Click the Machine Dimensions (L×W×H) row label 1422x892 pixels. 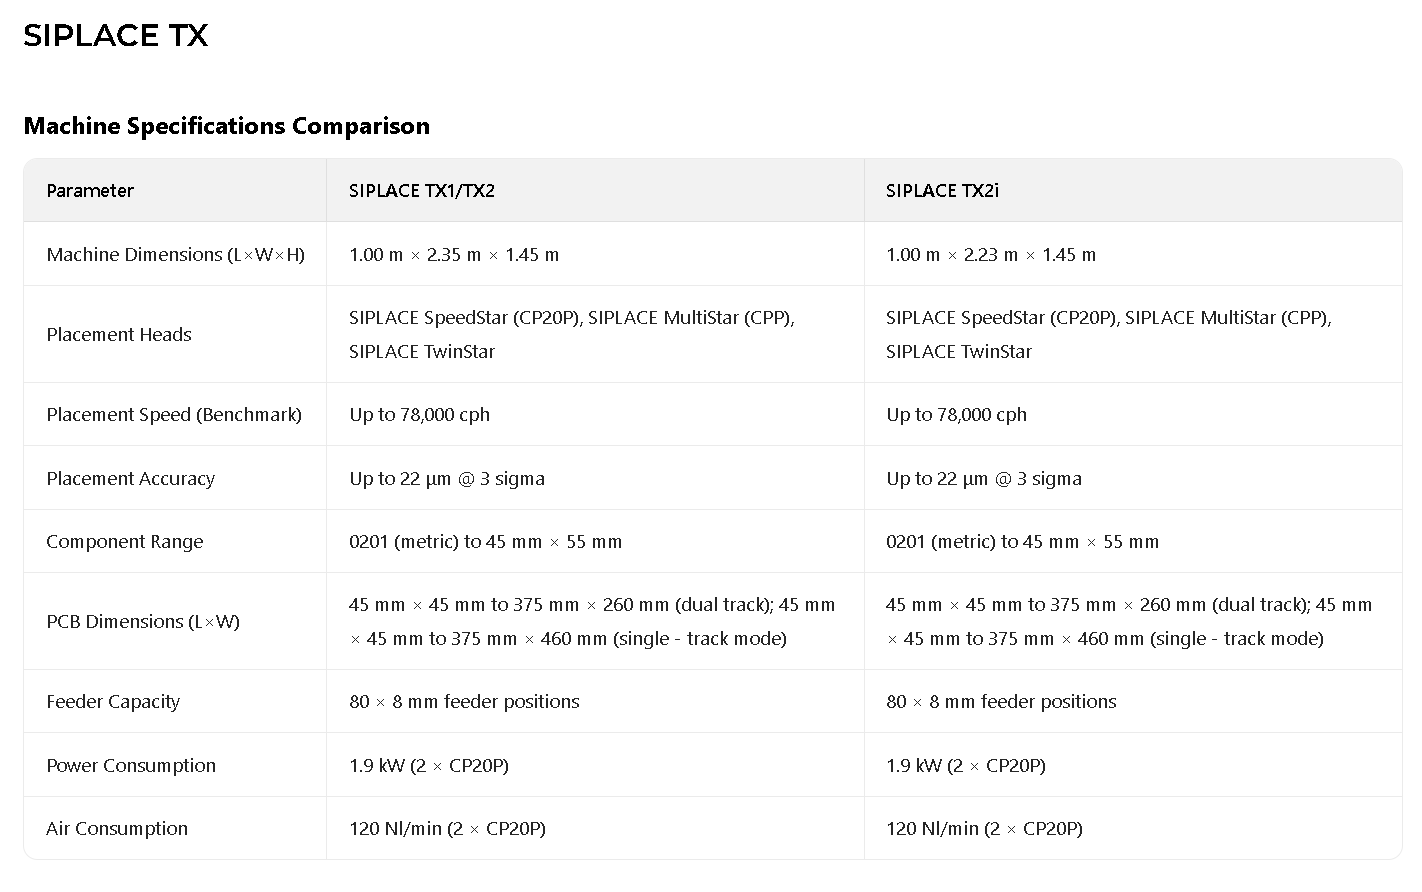pyautogui.click(x=175, y=255)
